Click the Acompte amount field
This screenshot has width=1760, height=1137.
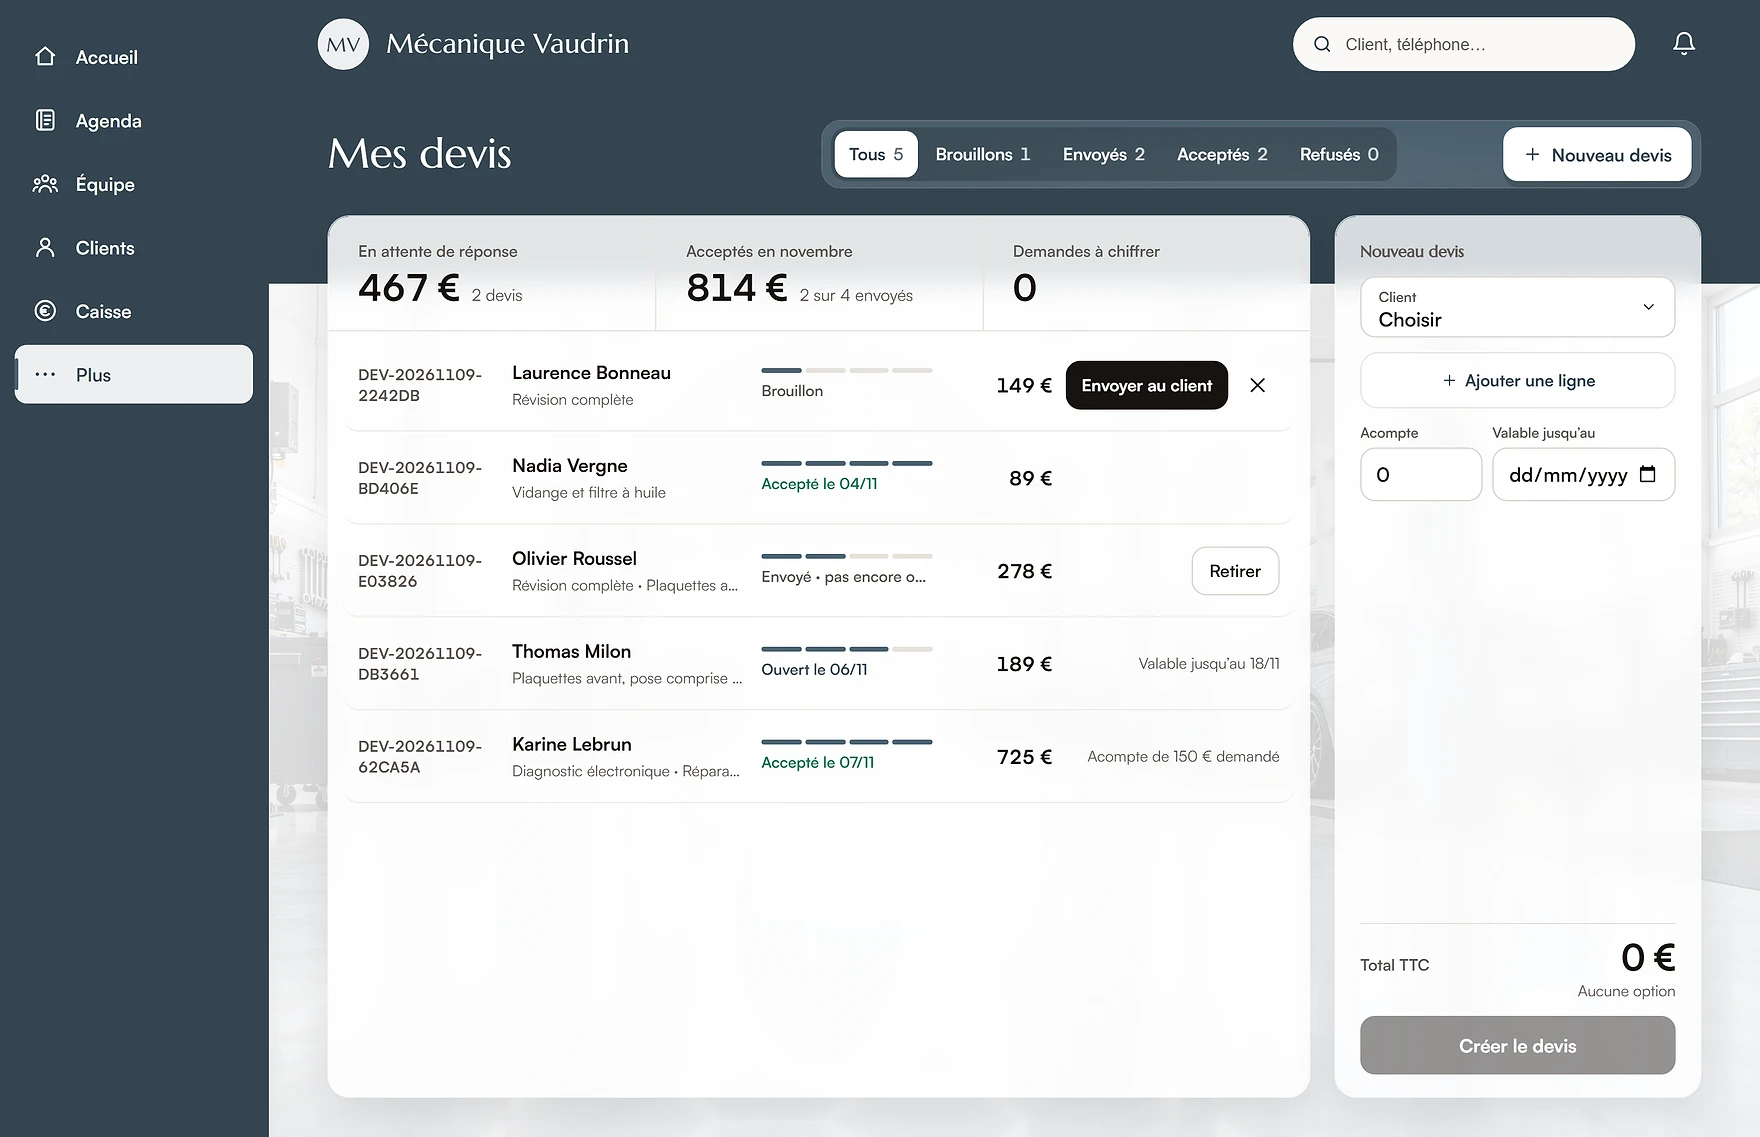(1421, 475)
